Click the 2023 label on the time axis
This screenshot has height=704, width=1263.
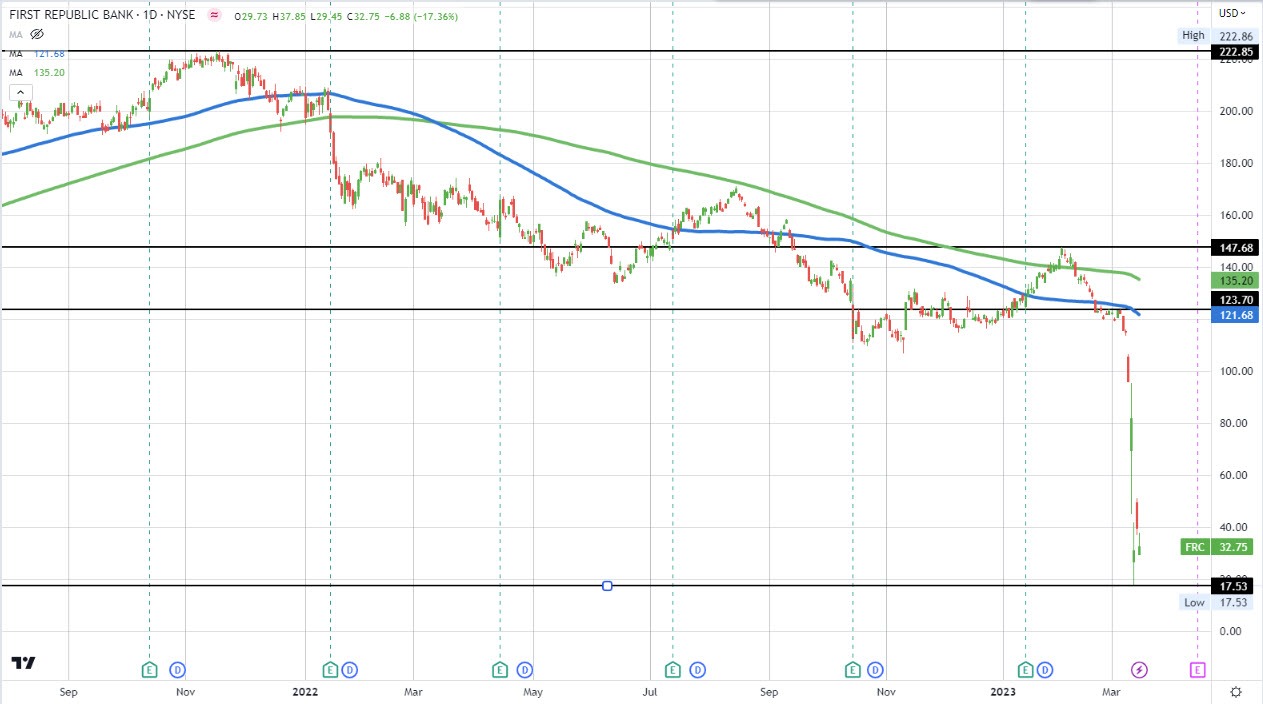point(1002,691)
